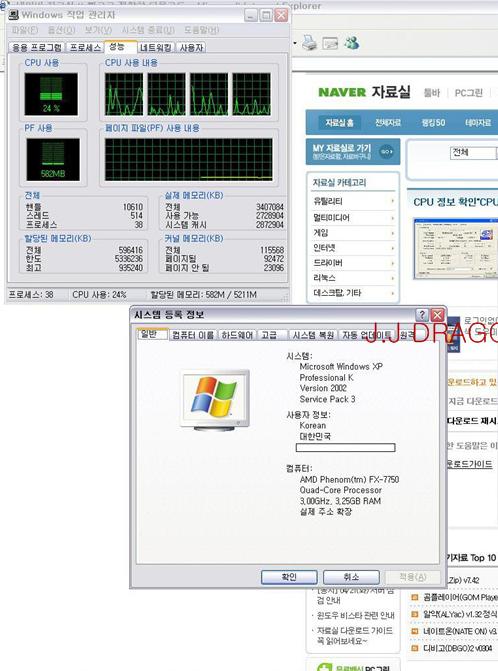Select the 랭킹50 navigation tab
Screen dimensions: 498x671
[433, 123]
